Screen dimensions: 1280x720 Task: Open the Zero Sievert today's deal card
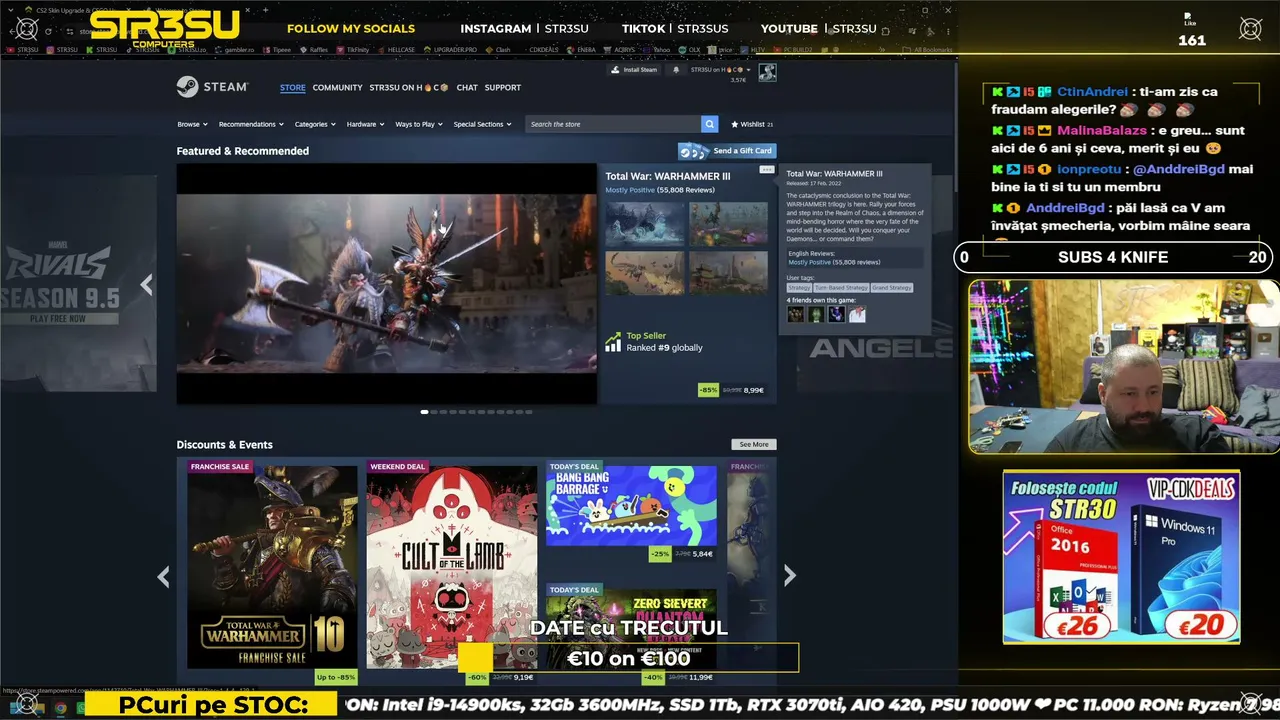[x=631, y=632]
